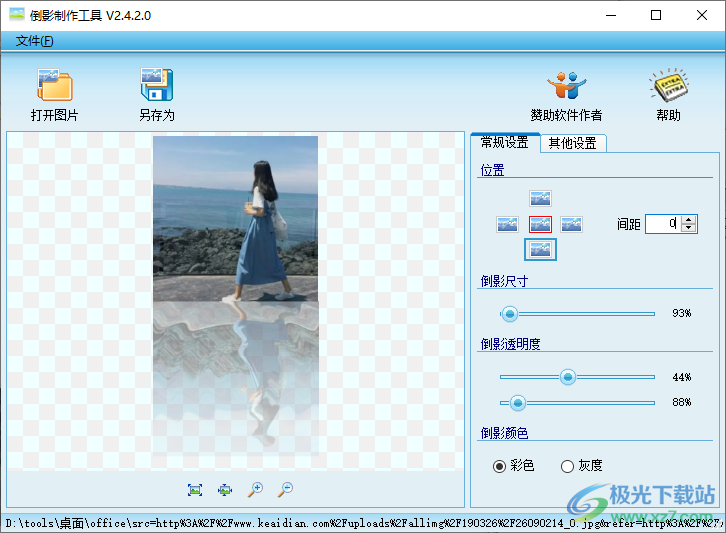Zoom in the preview image
This screenshot has width=726, height=533.
255,489
